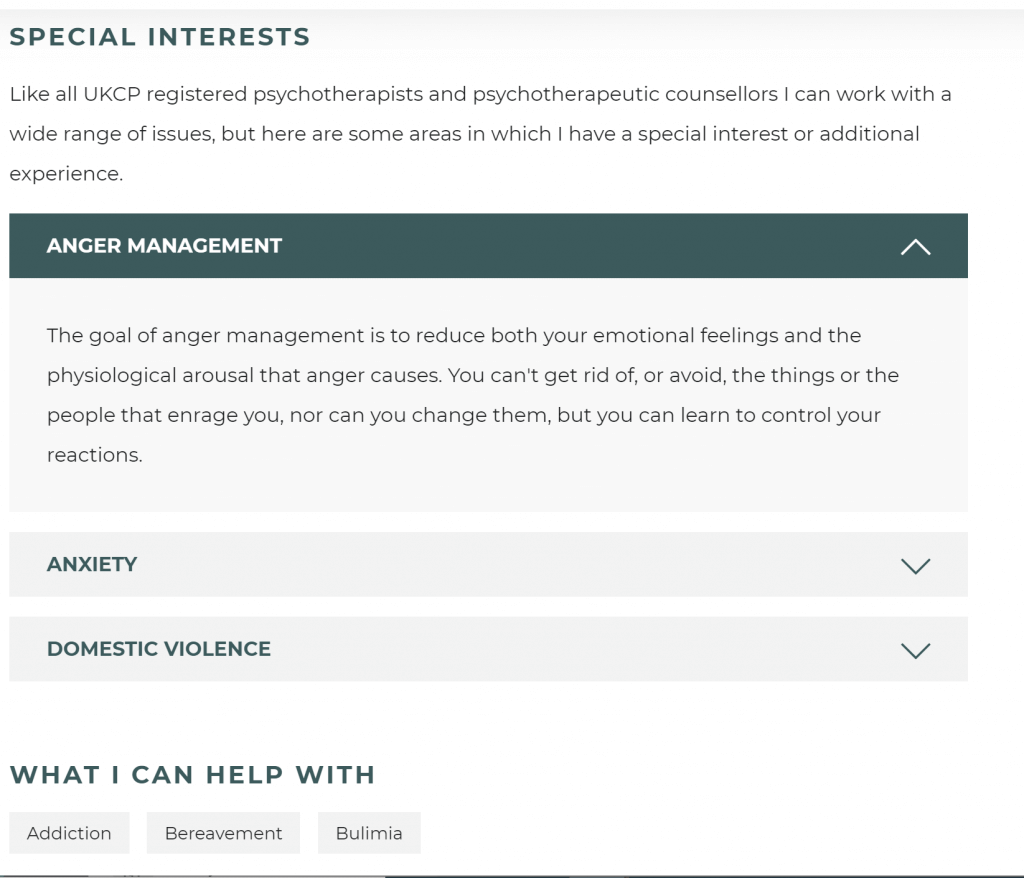Click the SPECIAL INTERESTS heading
This screenshot has width=1024, height=878.
click(x=160, y=37)
